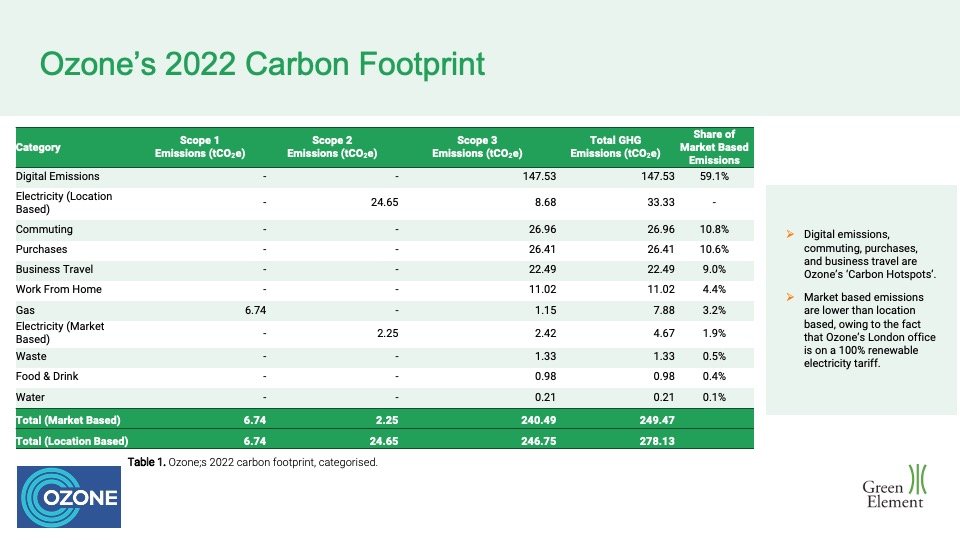
Task: Click the Green Element logo
Action: pyautogui.click(x=894, y=487)
